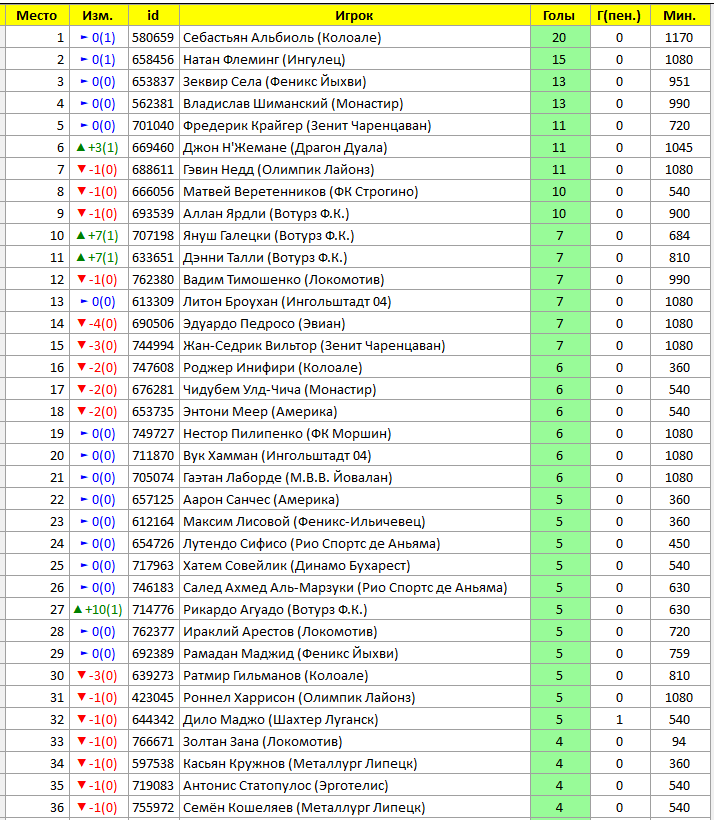Screen dimensions: 714x820
Task: Click the blue arrow for Нестор Пилипенко row
Action: point(84,434)
